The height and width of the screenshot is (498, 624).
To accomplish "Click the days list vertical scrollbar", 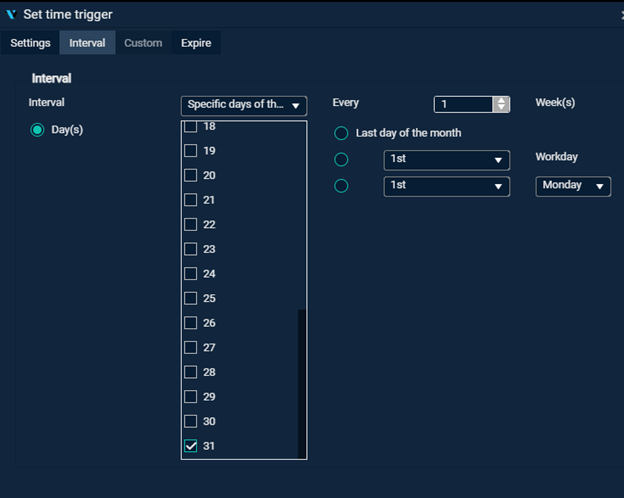I will (x=302, y=380).
